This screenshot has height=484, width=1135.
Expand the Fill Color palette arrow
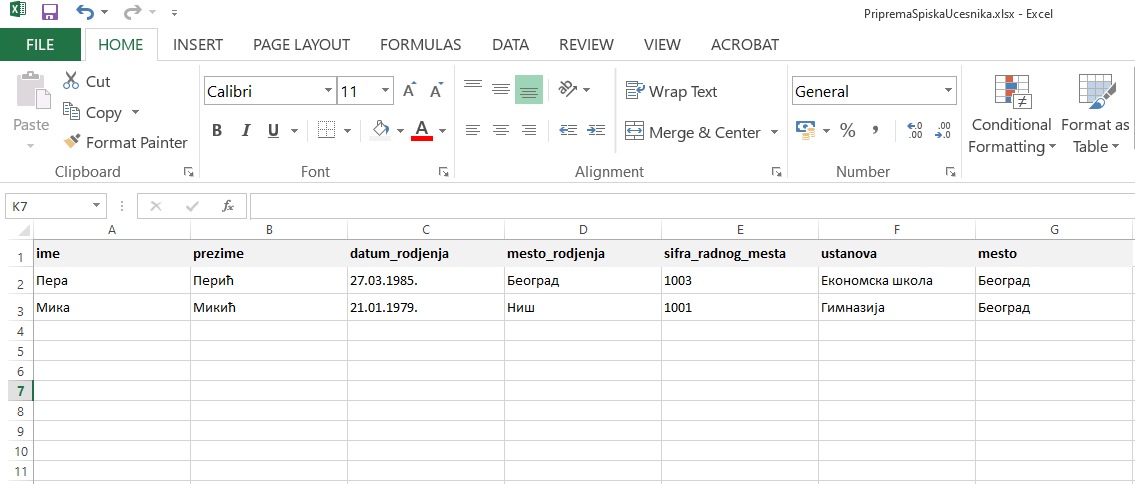(400, 131)
